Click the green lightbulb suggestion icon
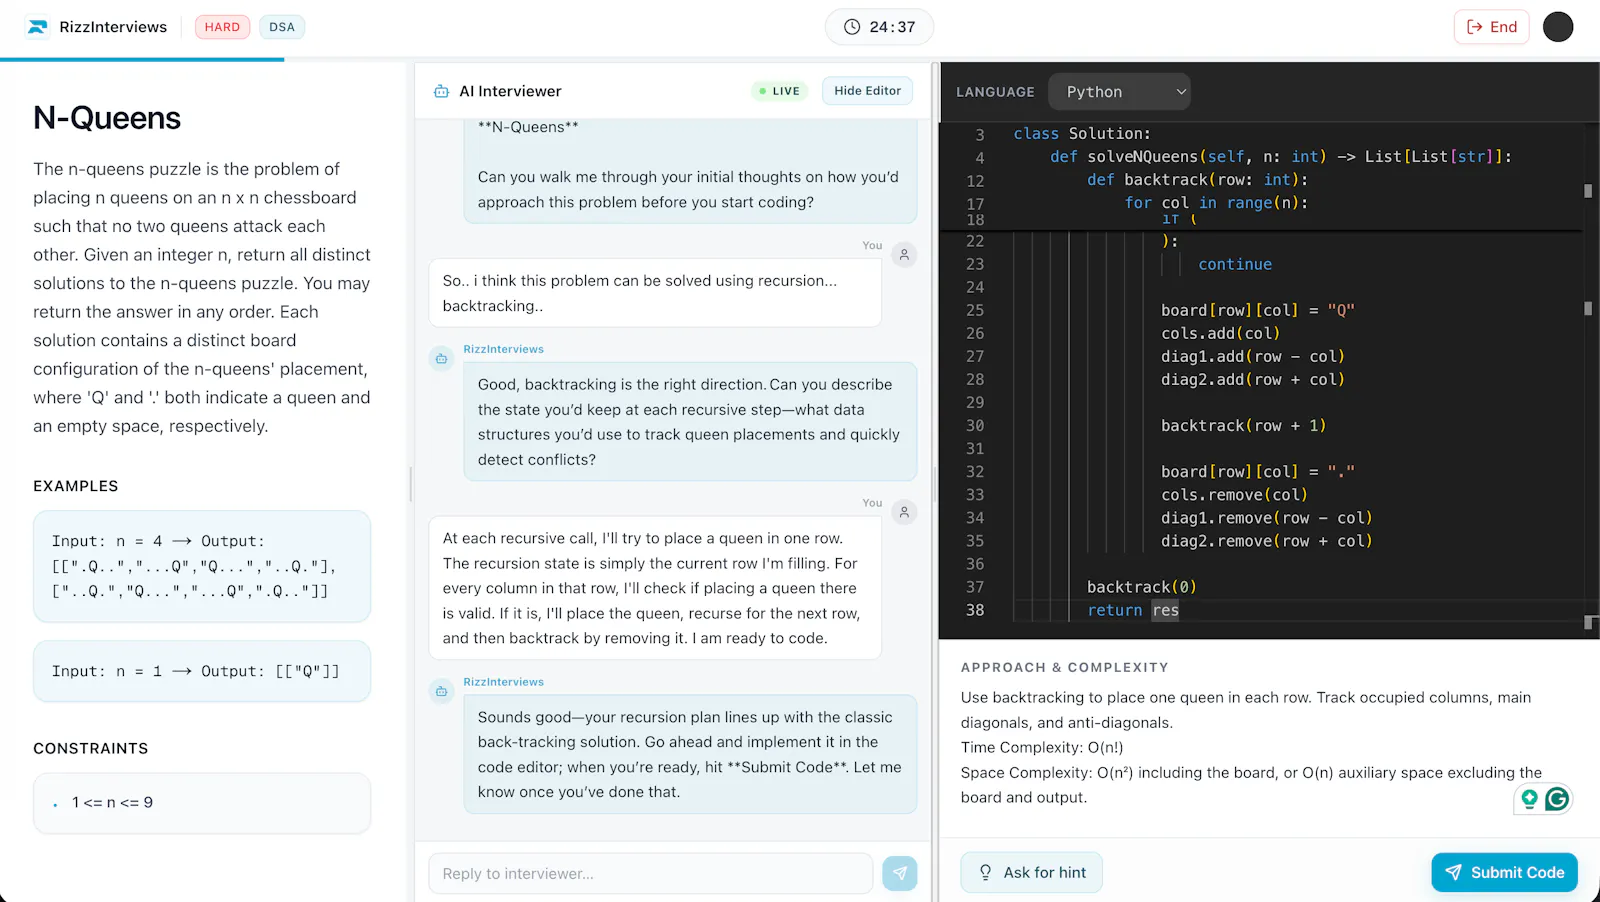The height and width of the screenshot is (902, 1600). click(x=1529, y=799)
